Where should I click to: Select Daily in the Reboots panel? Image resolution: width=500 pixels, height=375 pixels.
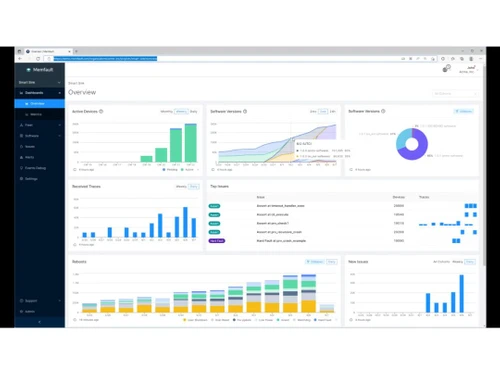click(x=331, y=262)
